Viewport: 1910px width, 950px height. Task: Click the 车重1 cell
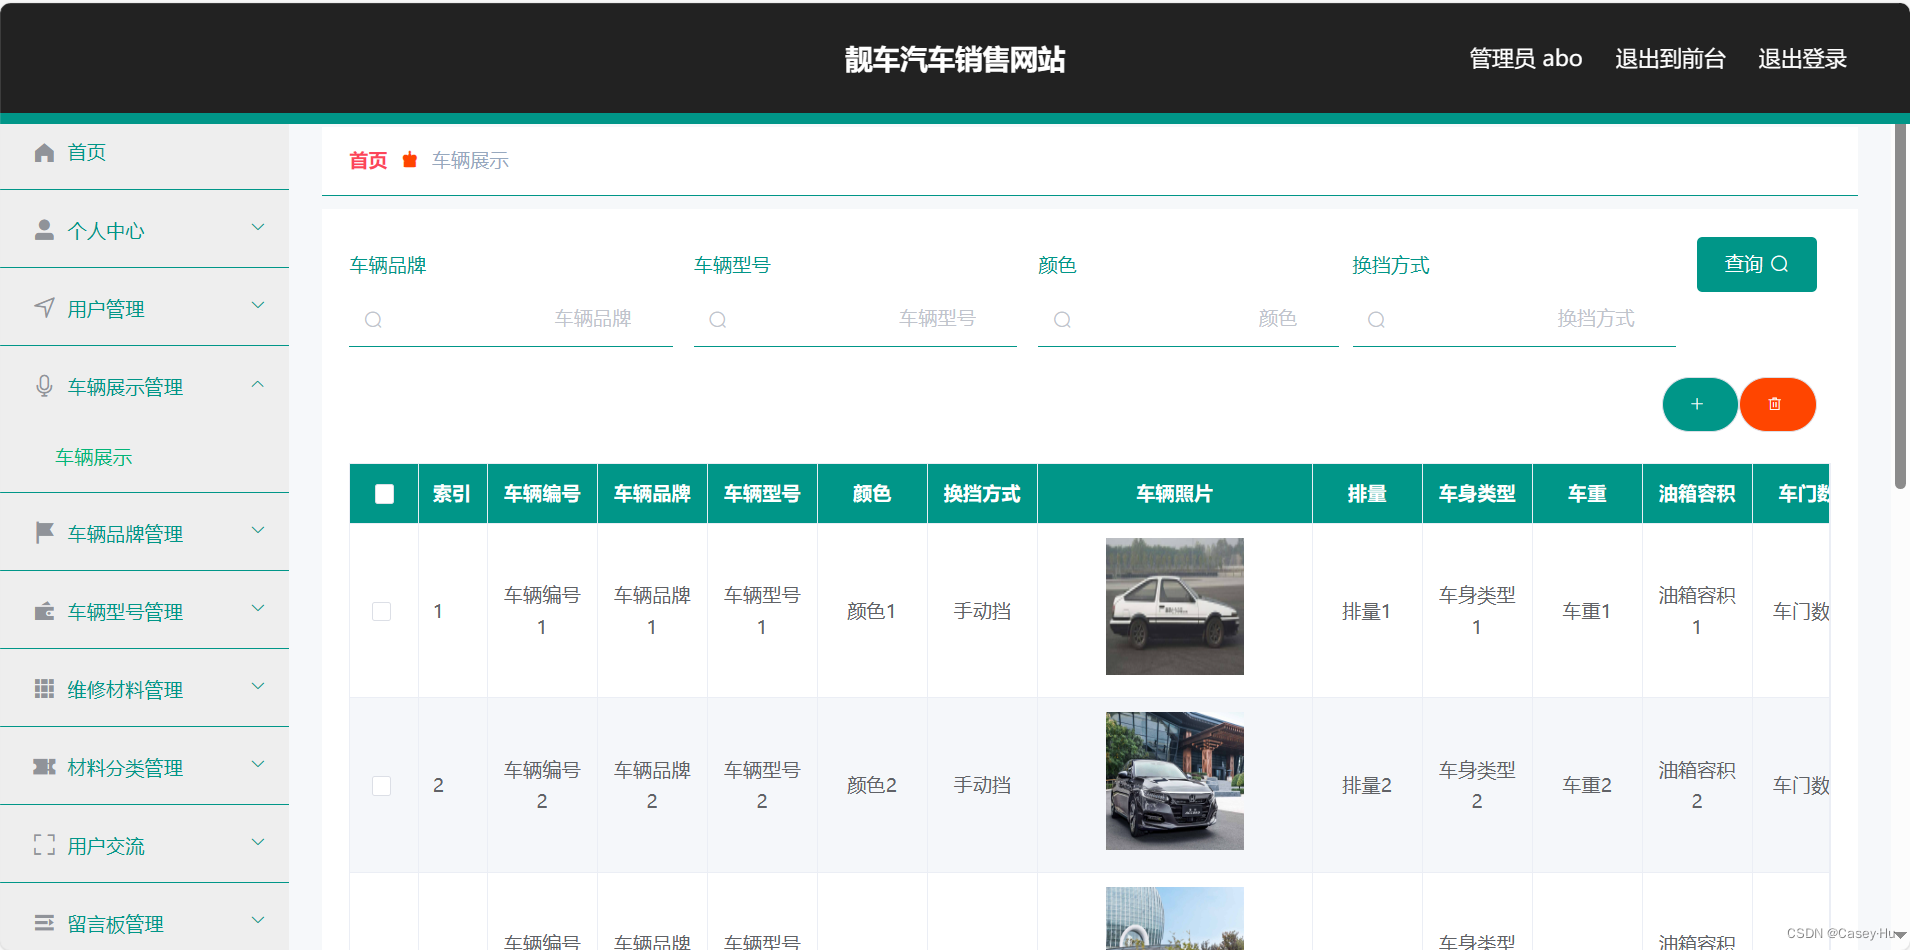[1587, 611]
